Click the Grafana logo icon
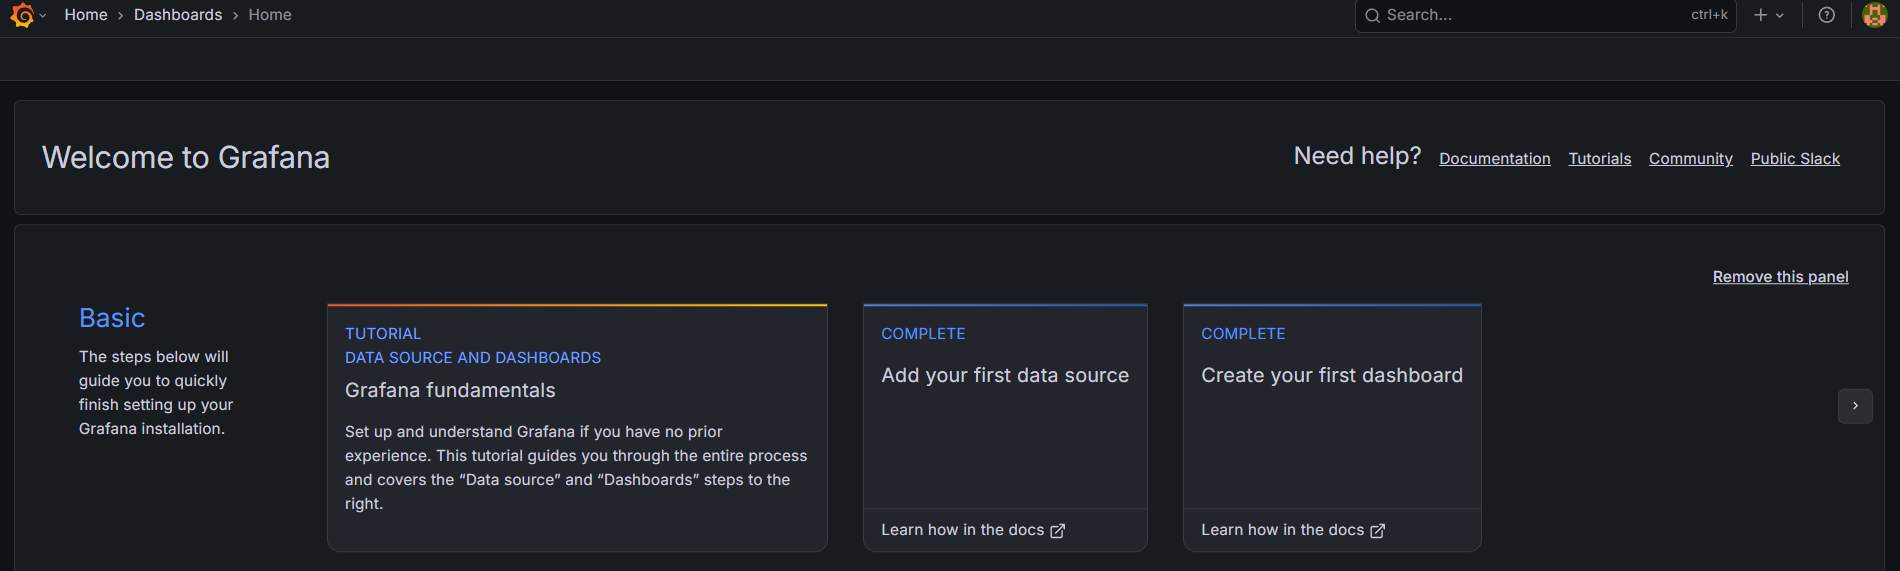 pos(22,15)
